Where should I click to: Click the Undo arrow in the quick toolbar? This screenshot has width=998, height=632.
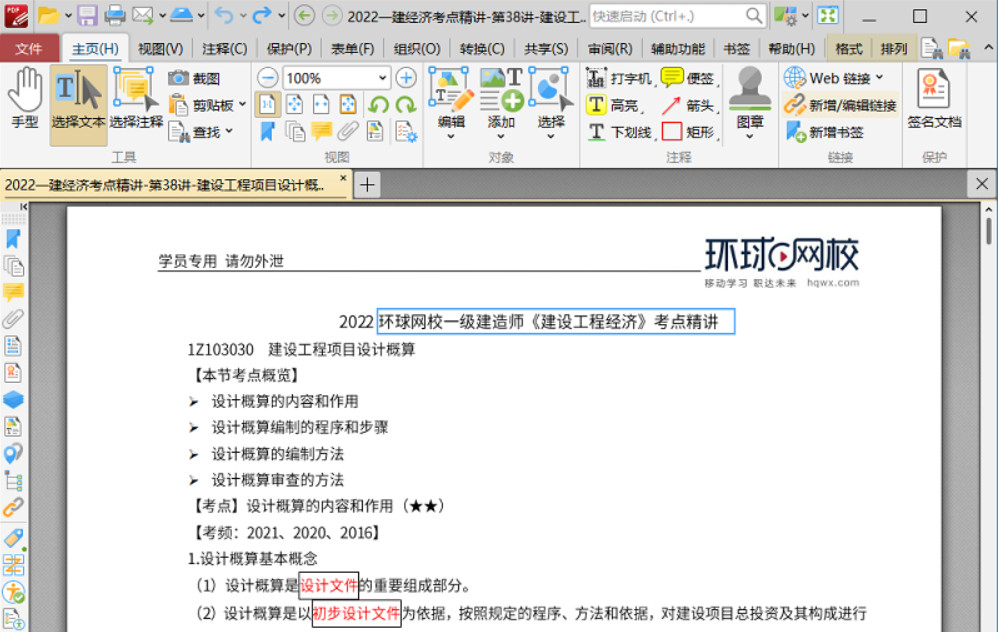click(x=223, y=15)
